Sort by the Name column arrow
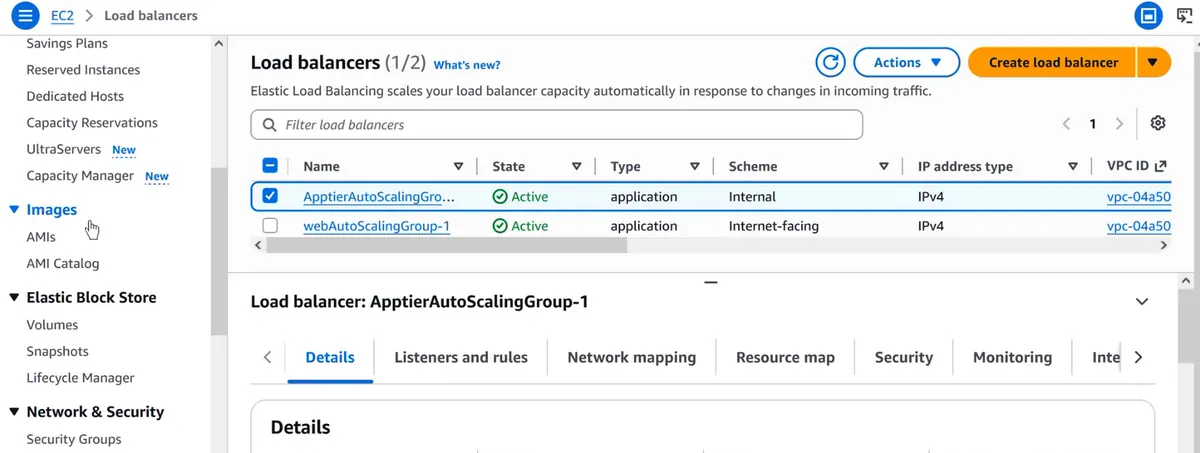 [459, 167]
